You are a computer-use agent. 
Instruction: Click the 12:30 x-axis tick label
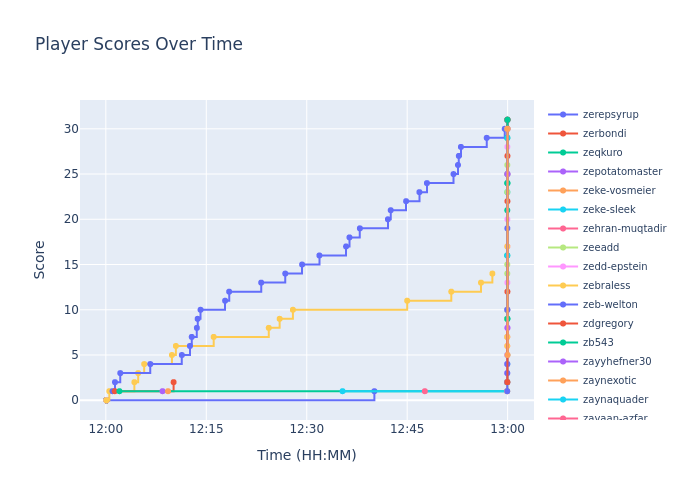coord(306,429)
